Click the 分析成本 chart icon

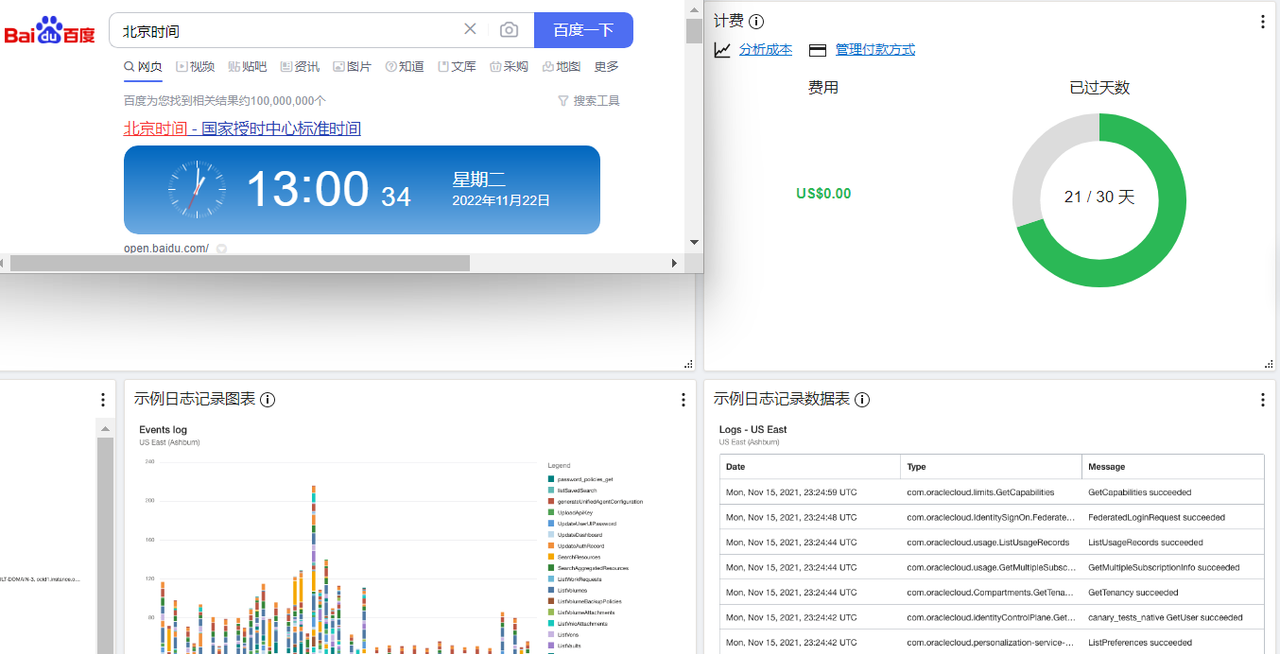click(x=722, y=50)
